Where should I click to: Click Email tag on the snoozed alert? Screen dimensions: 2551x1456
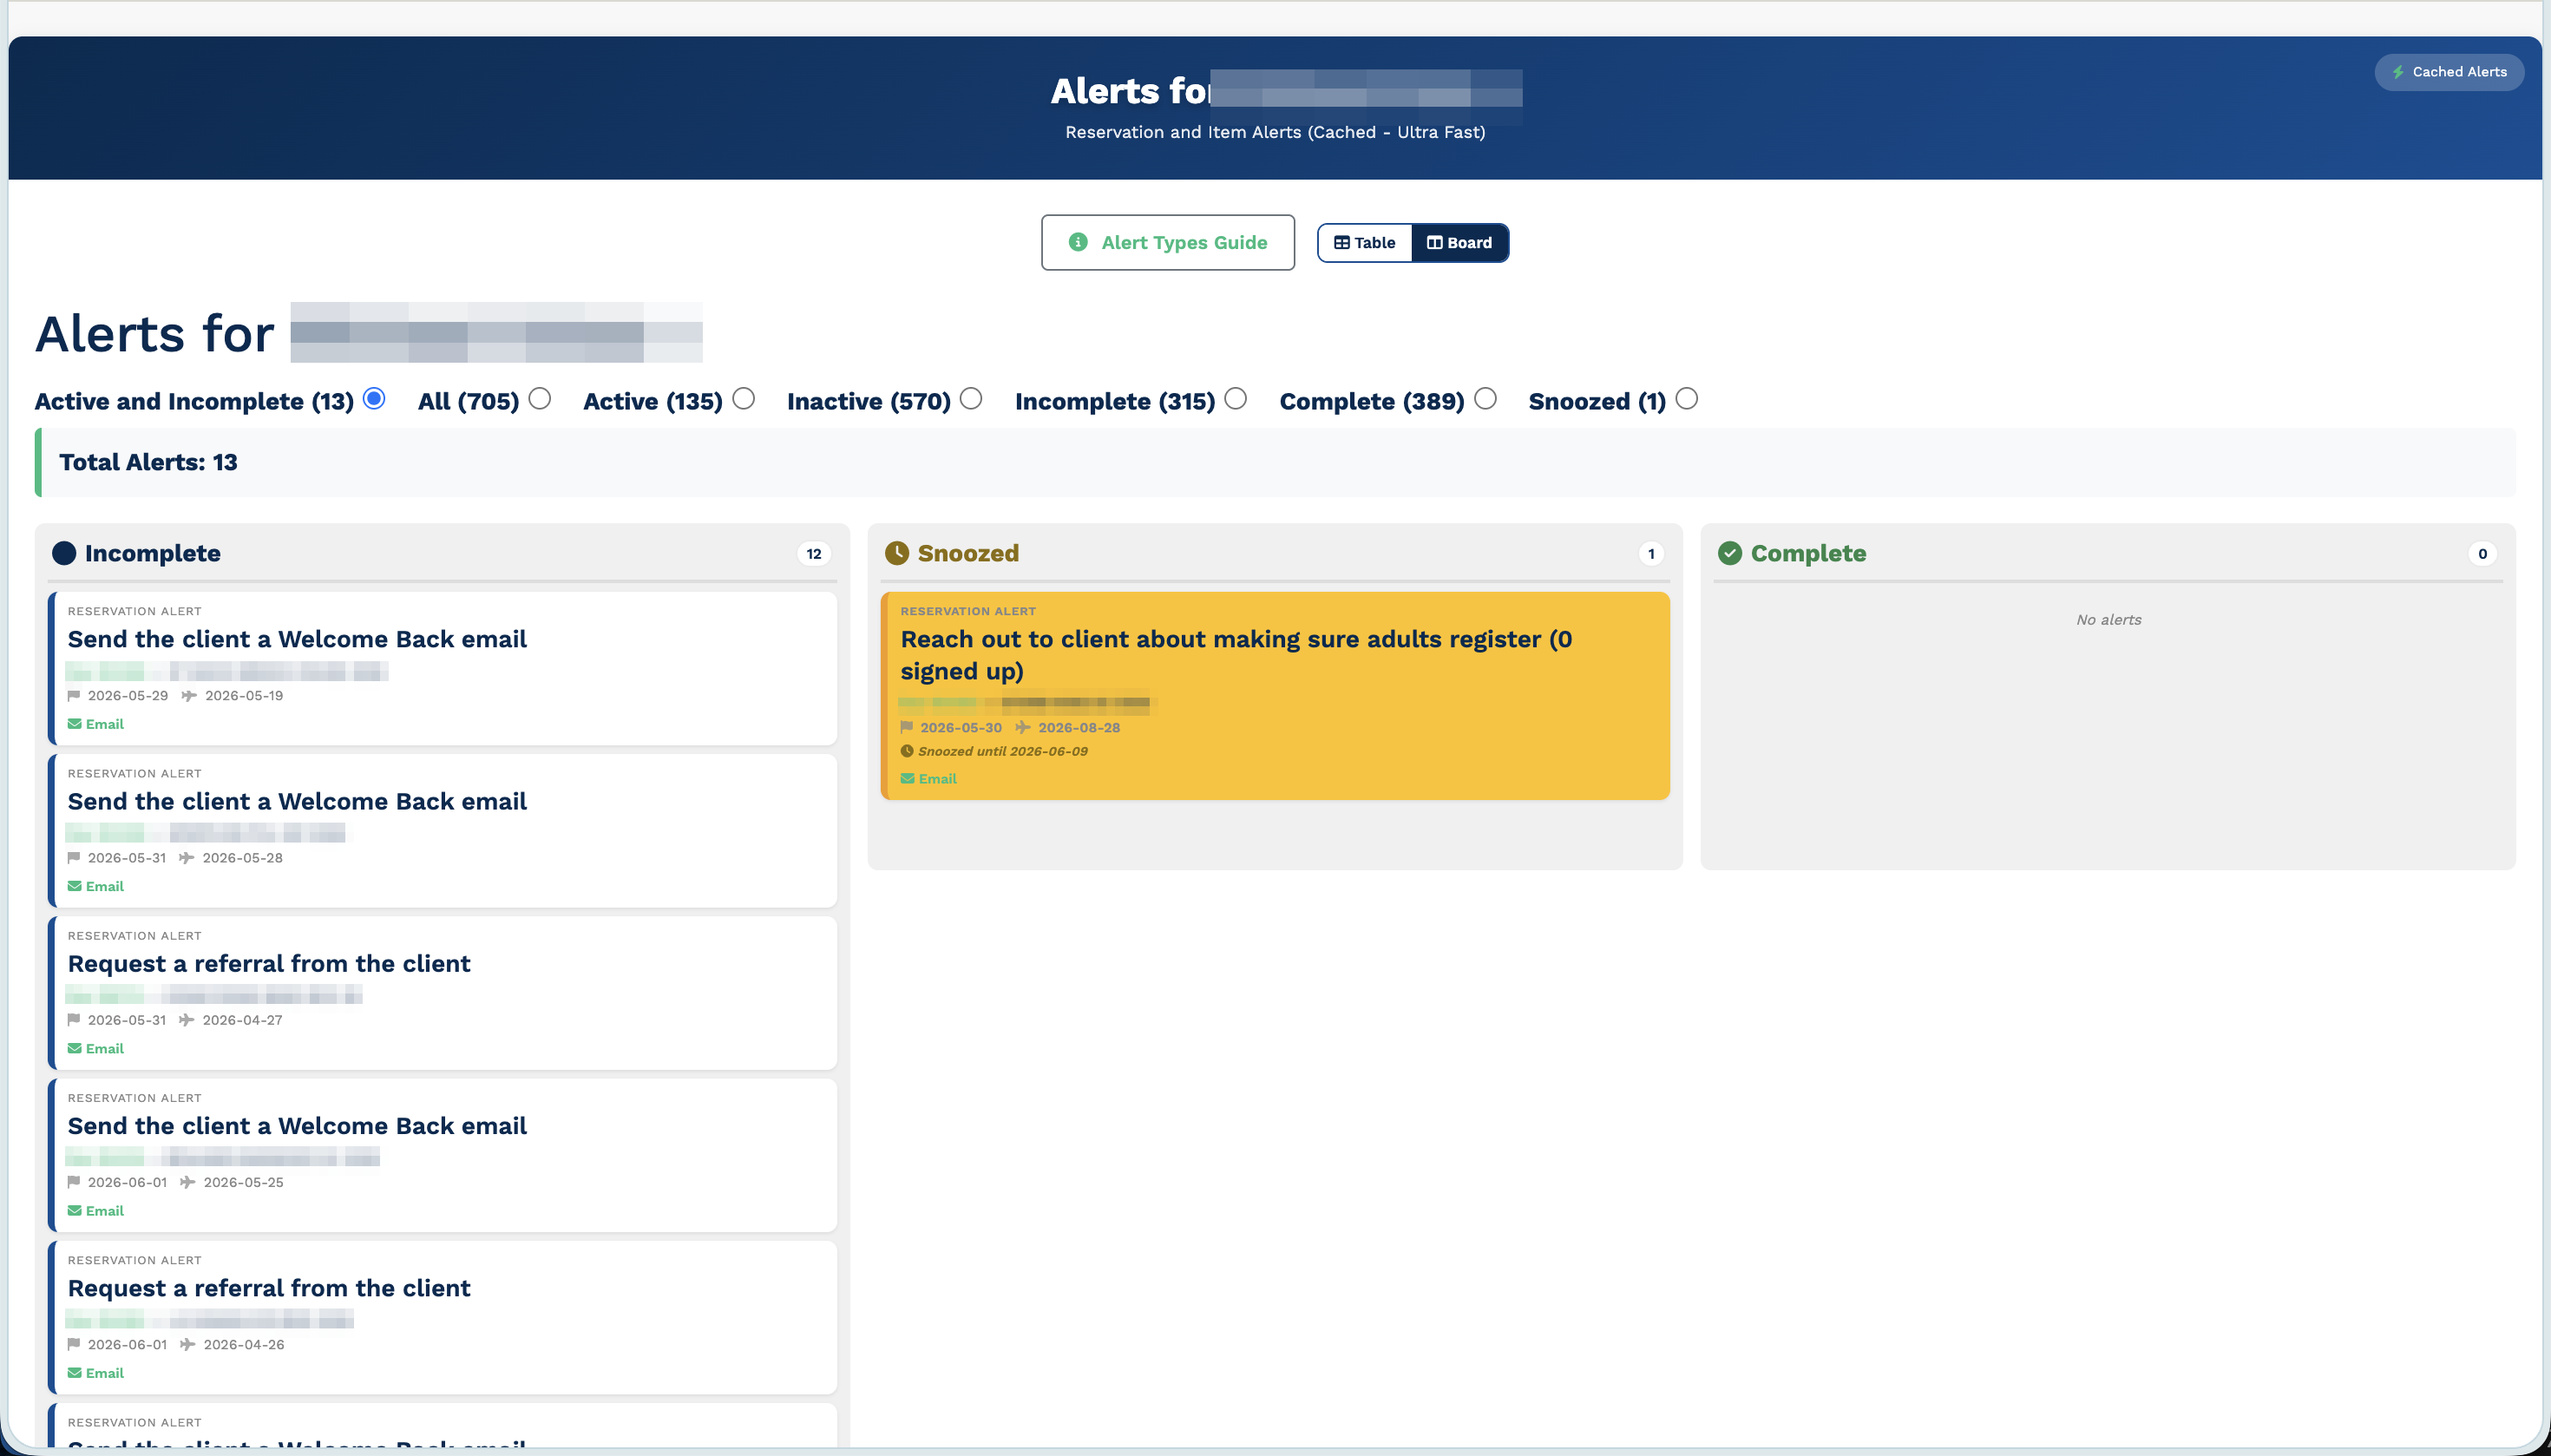point(929,779)
